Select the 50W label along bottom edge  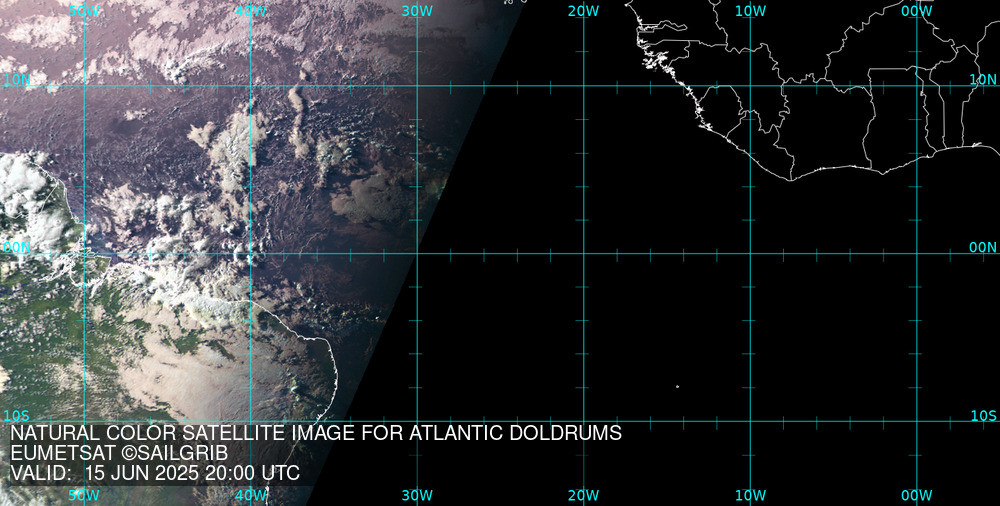84,495
